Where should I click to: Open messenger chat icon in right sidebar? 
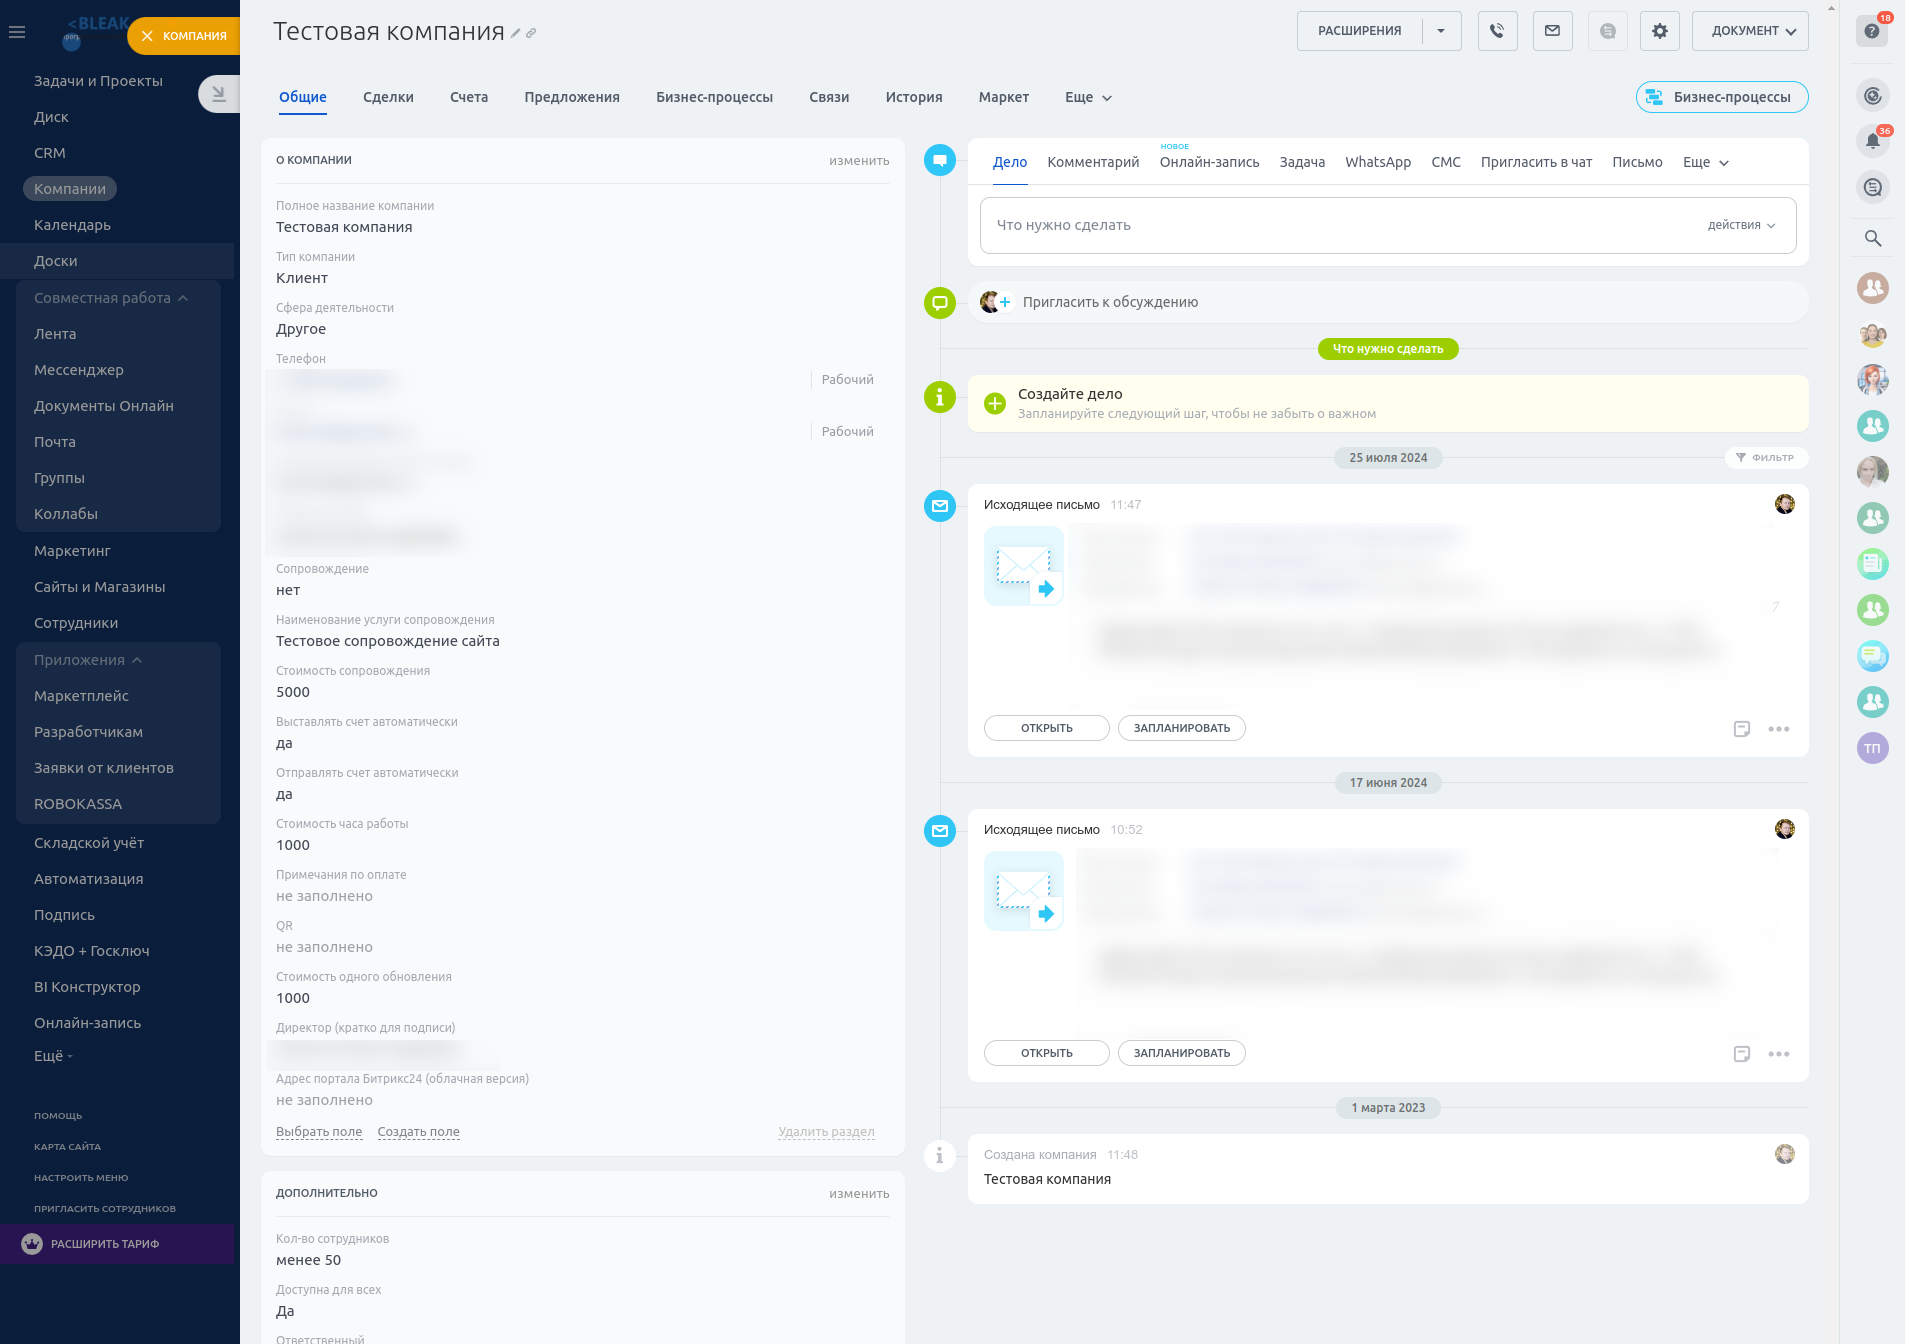pos(1873,187)
